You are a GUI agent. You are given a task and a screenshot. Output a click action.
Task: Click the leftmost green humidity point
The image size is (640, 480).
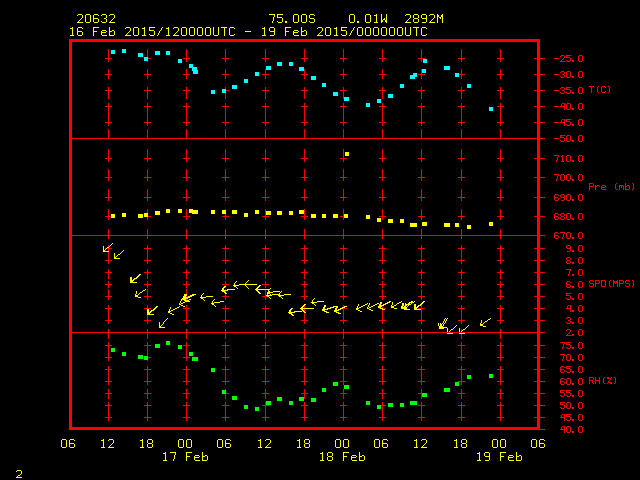113,350
